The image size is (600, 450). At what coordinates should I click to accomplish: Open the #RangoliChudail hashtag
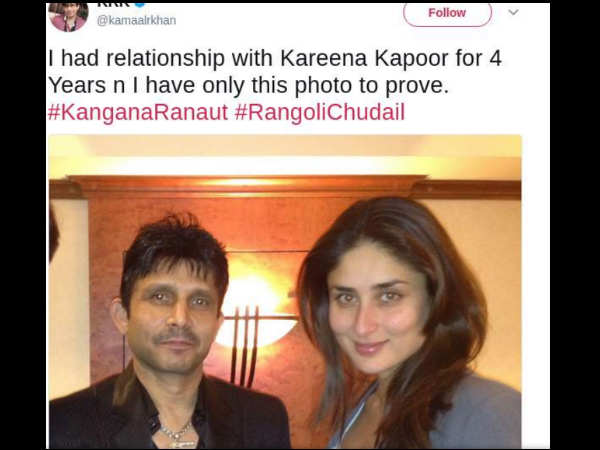(320, 112)
